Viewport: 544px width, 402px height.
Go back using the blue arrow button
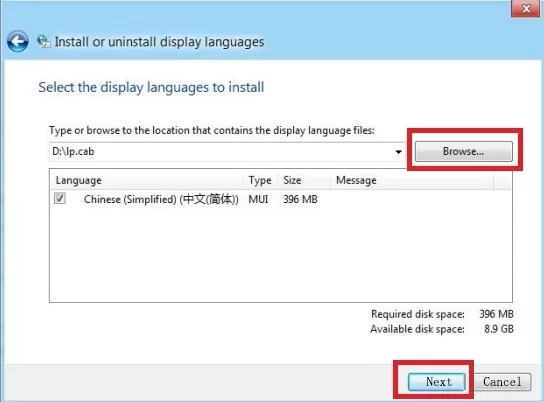click(x=17, y=42)
